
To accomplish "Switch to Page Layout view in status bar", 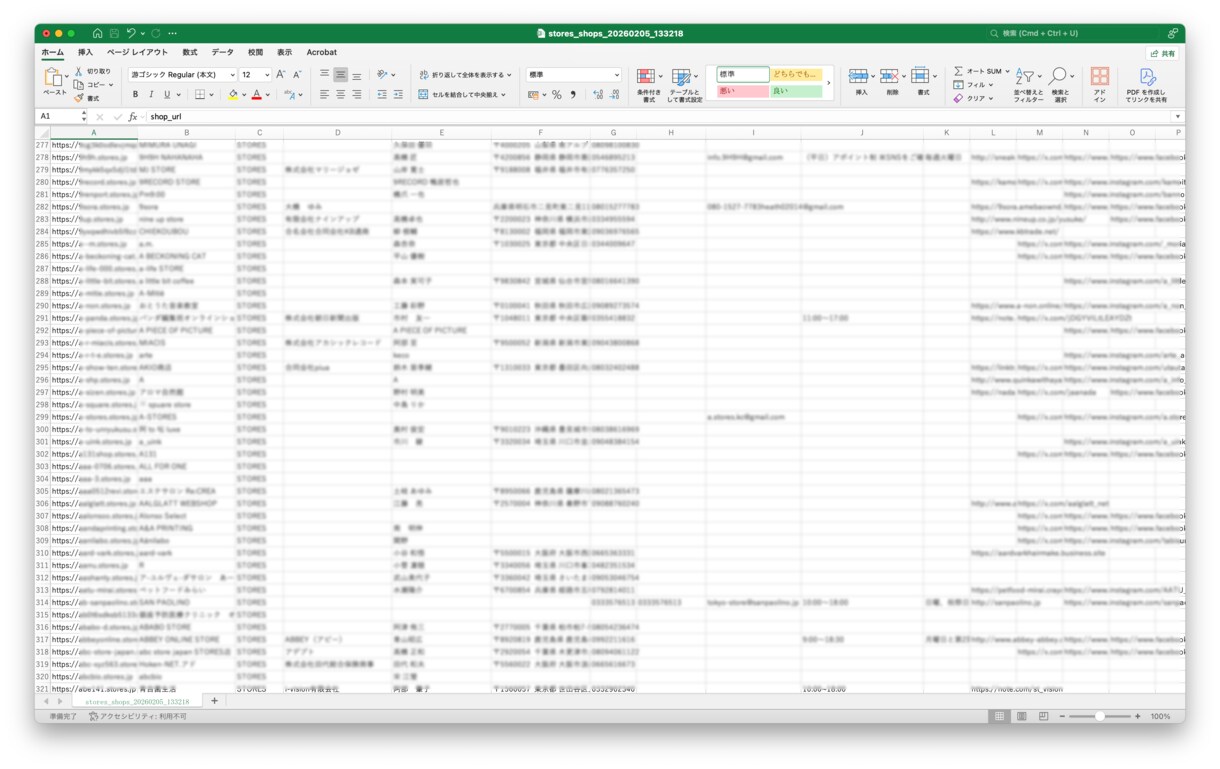I will [x=1021, y=716].
